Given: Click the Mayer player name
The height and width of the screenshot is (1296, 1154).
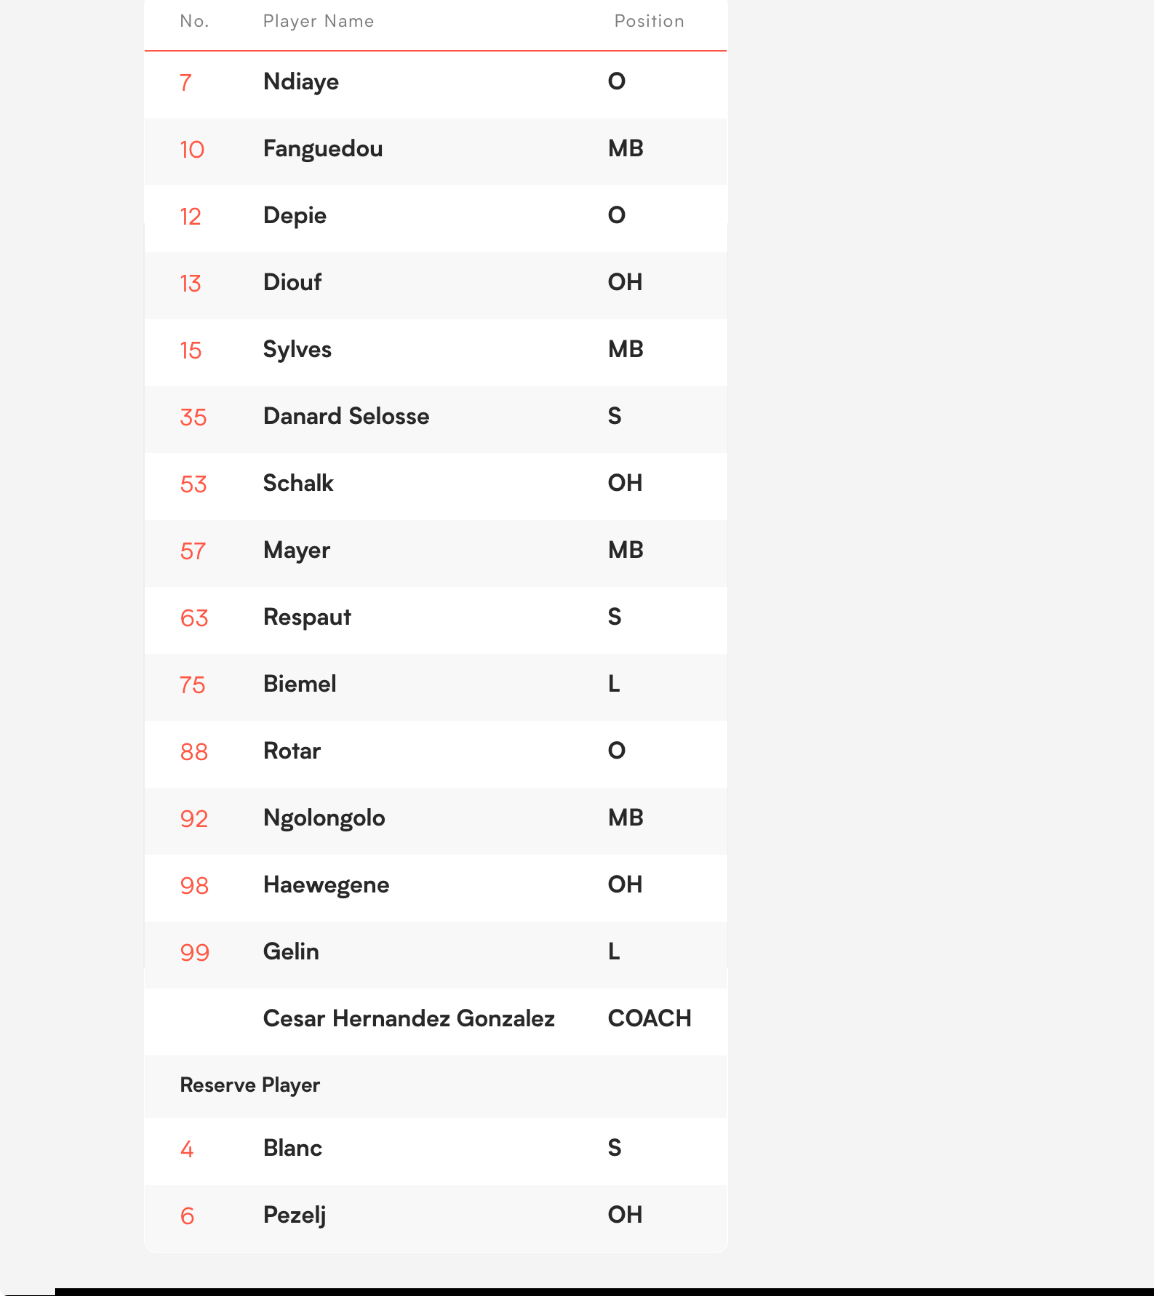Looking at the screenshot, I should (297, 551).
